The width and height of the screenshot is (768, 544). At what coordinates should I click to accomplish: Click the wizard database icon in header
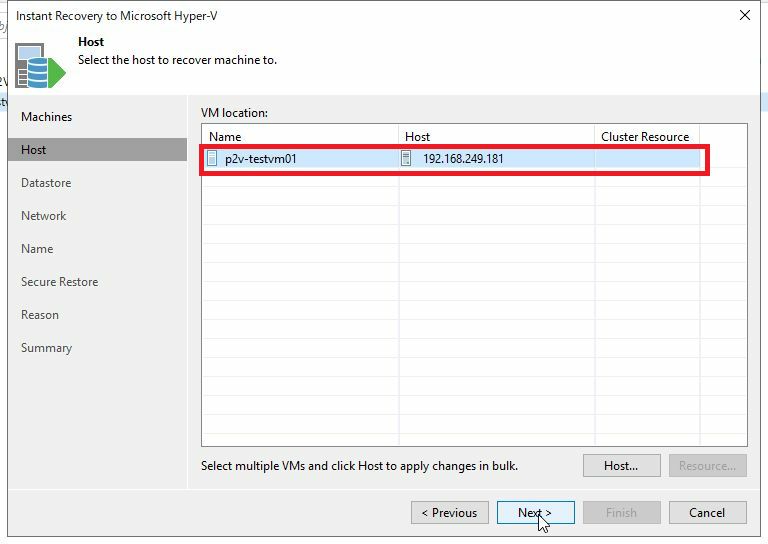click(40, 66)
